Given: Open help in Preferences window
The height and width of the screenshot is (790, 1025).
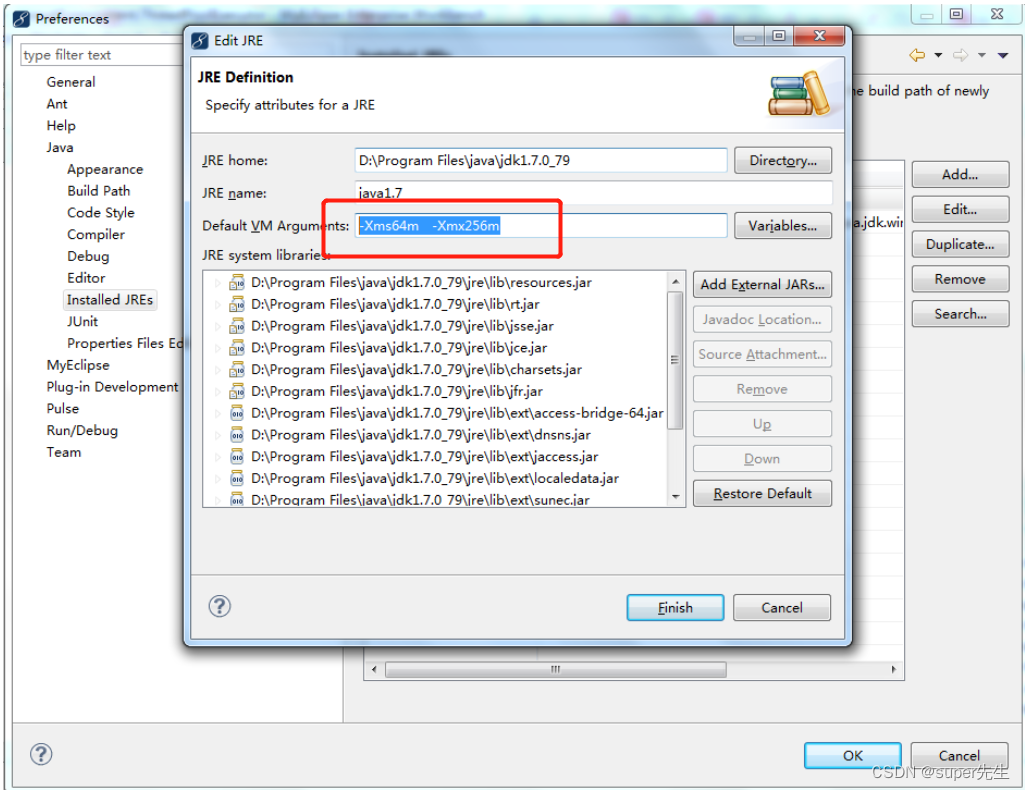Looking at the screenshot, I should (x=41, y=754).
